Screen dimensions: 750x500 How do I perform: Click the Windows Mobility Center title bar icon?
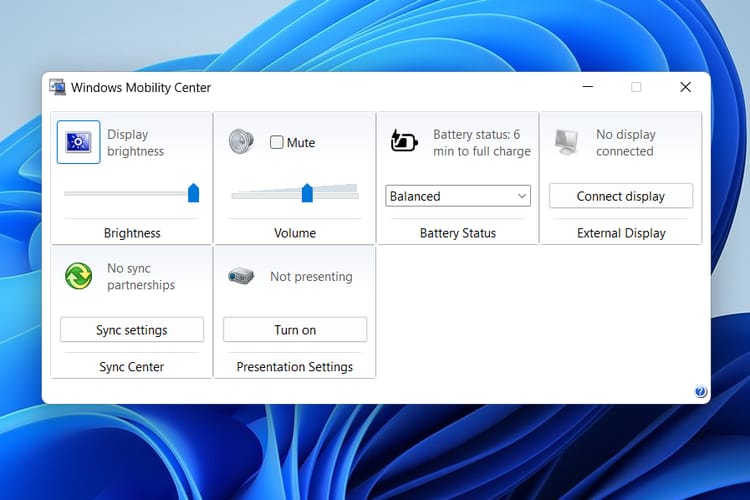57,87
